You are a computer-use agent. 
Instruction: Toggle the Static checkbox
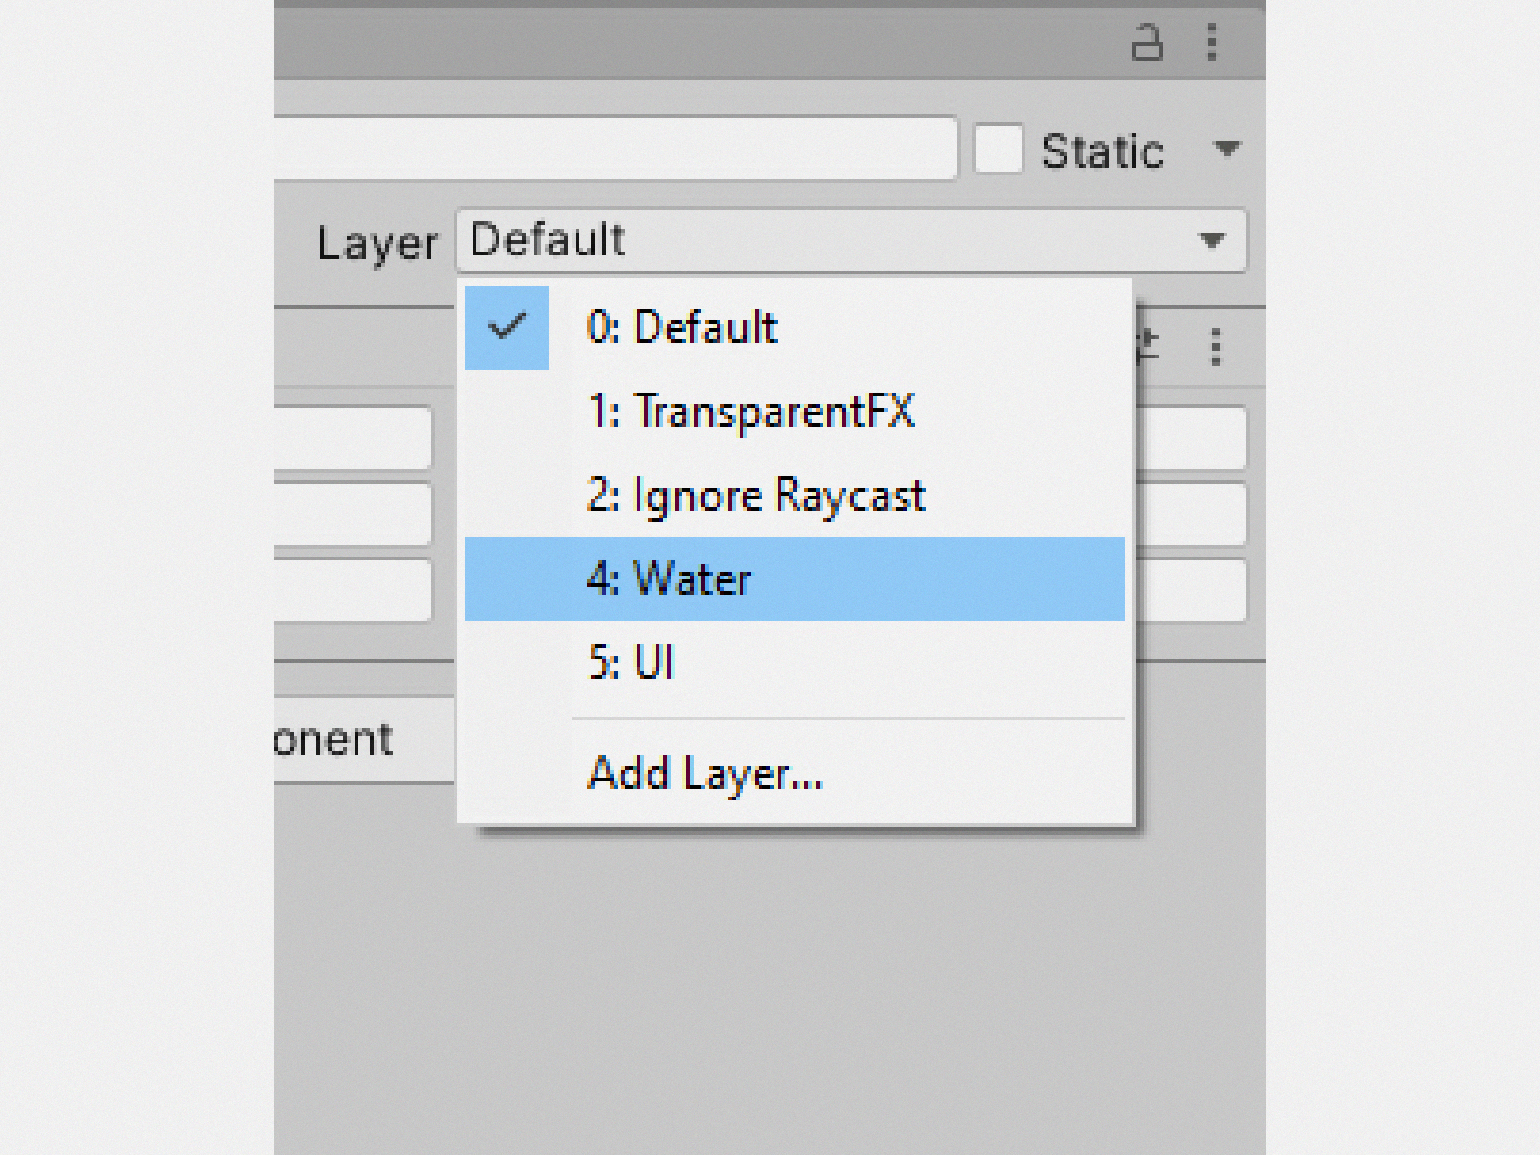pos(998,150)
